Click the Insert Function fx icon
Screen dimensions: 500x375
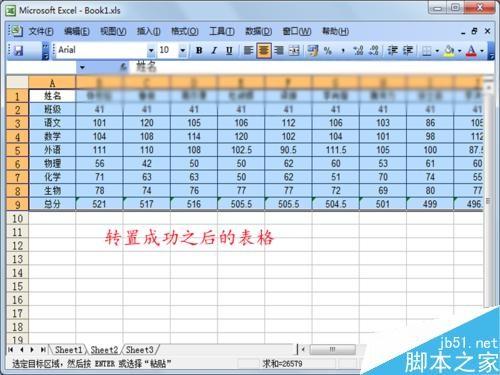tap(124, 68)
